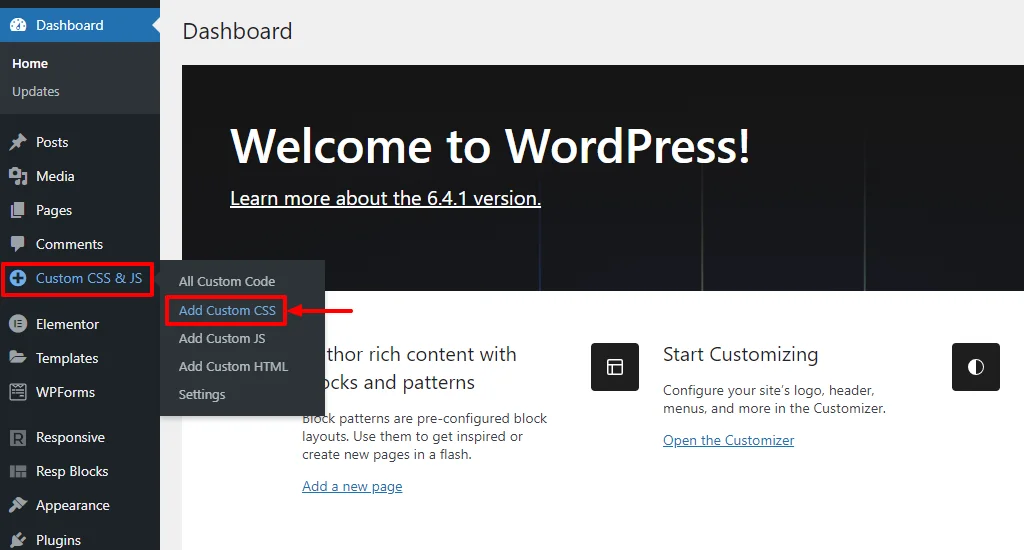Screen dimensions: 1024x550
Task: Click the Pages icon in sidebar
Action: point(18,210)
